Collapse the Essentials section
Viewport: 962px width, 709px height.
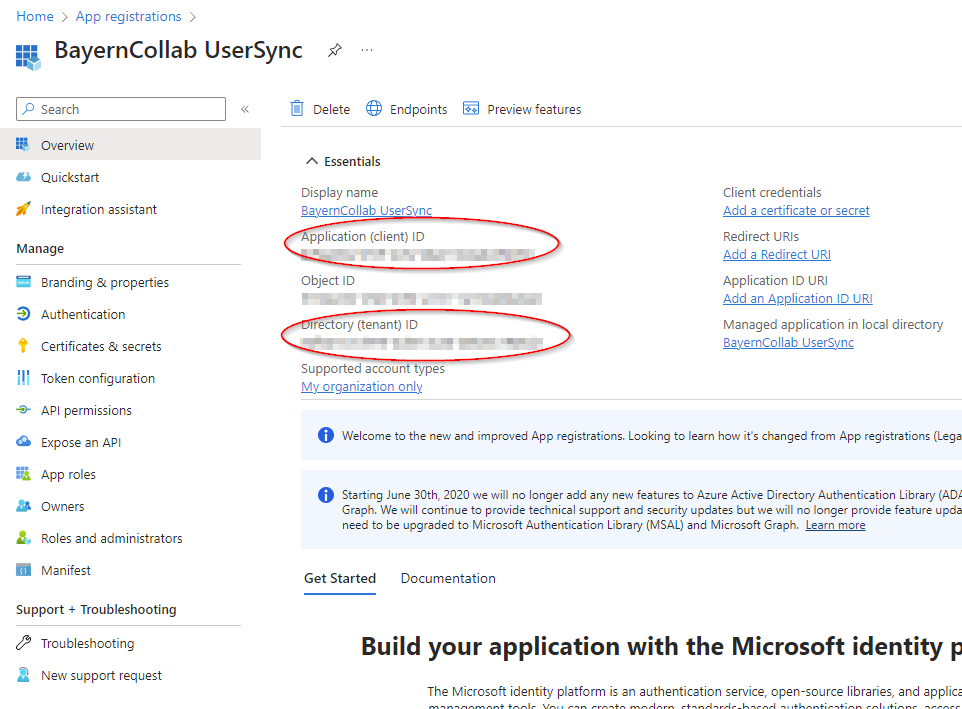coord(312,161)
